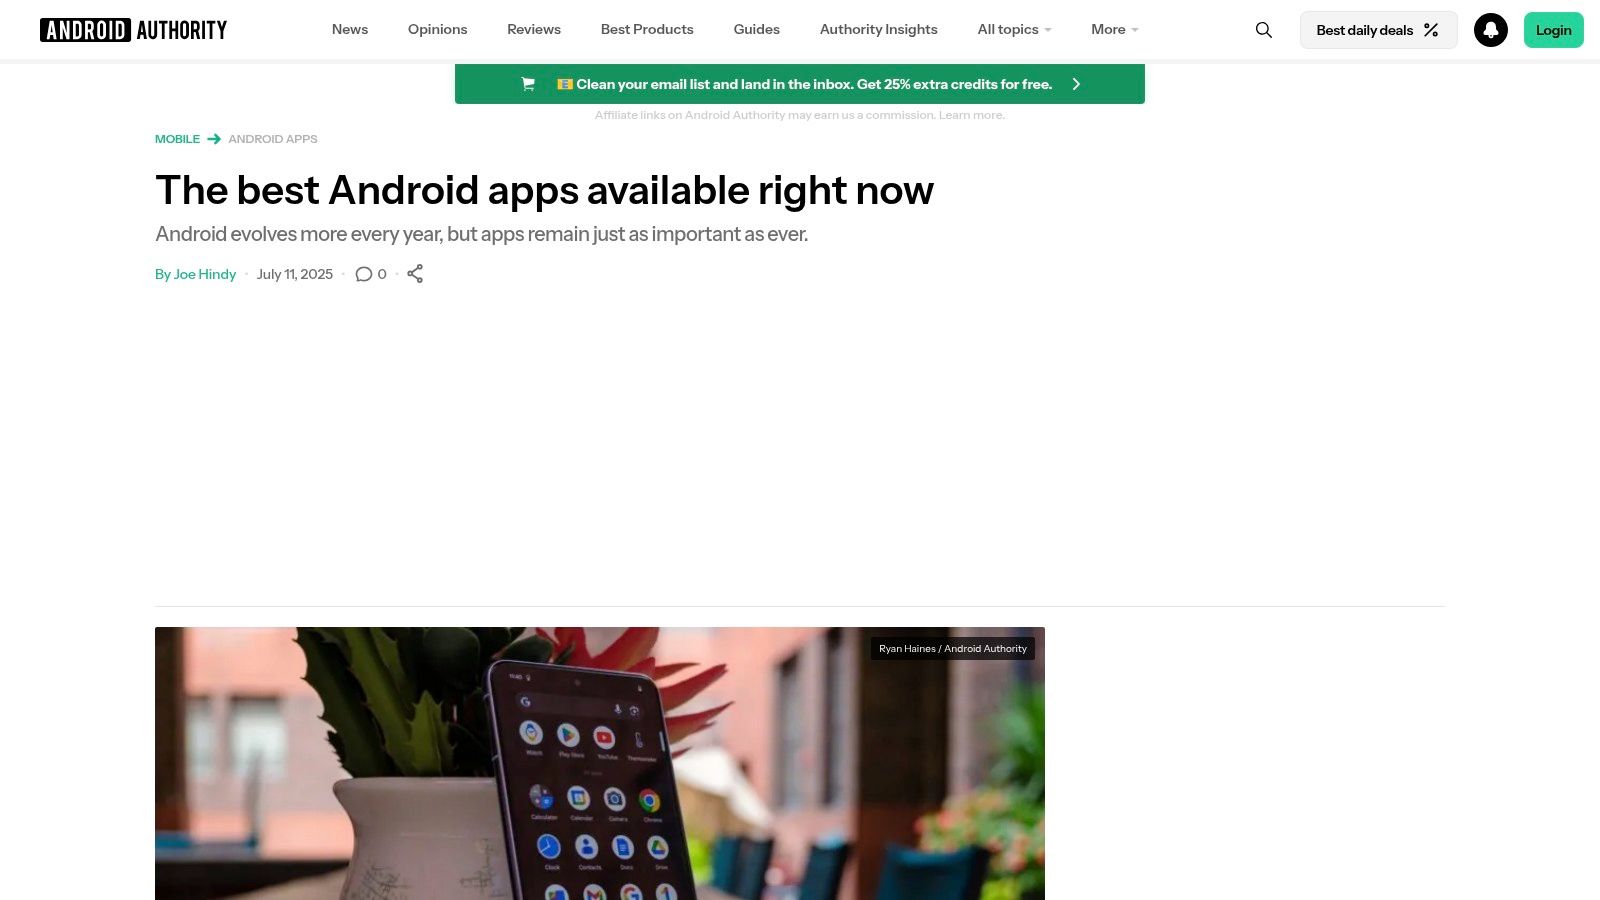Click the Android Authority logo
1600x900 pixels.
click(133, 29)
